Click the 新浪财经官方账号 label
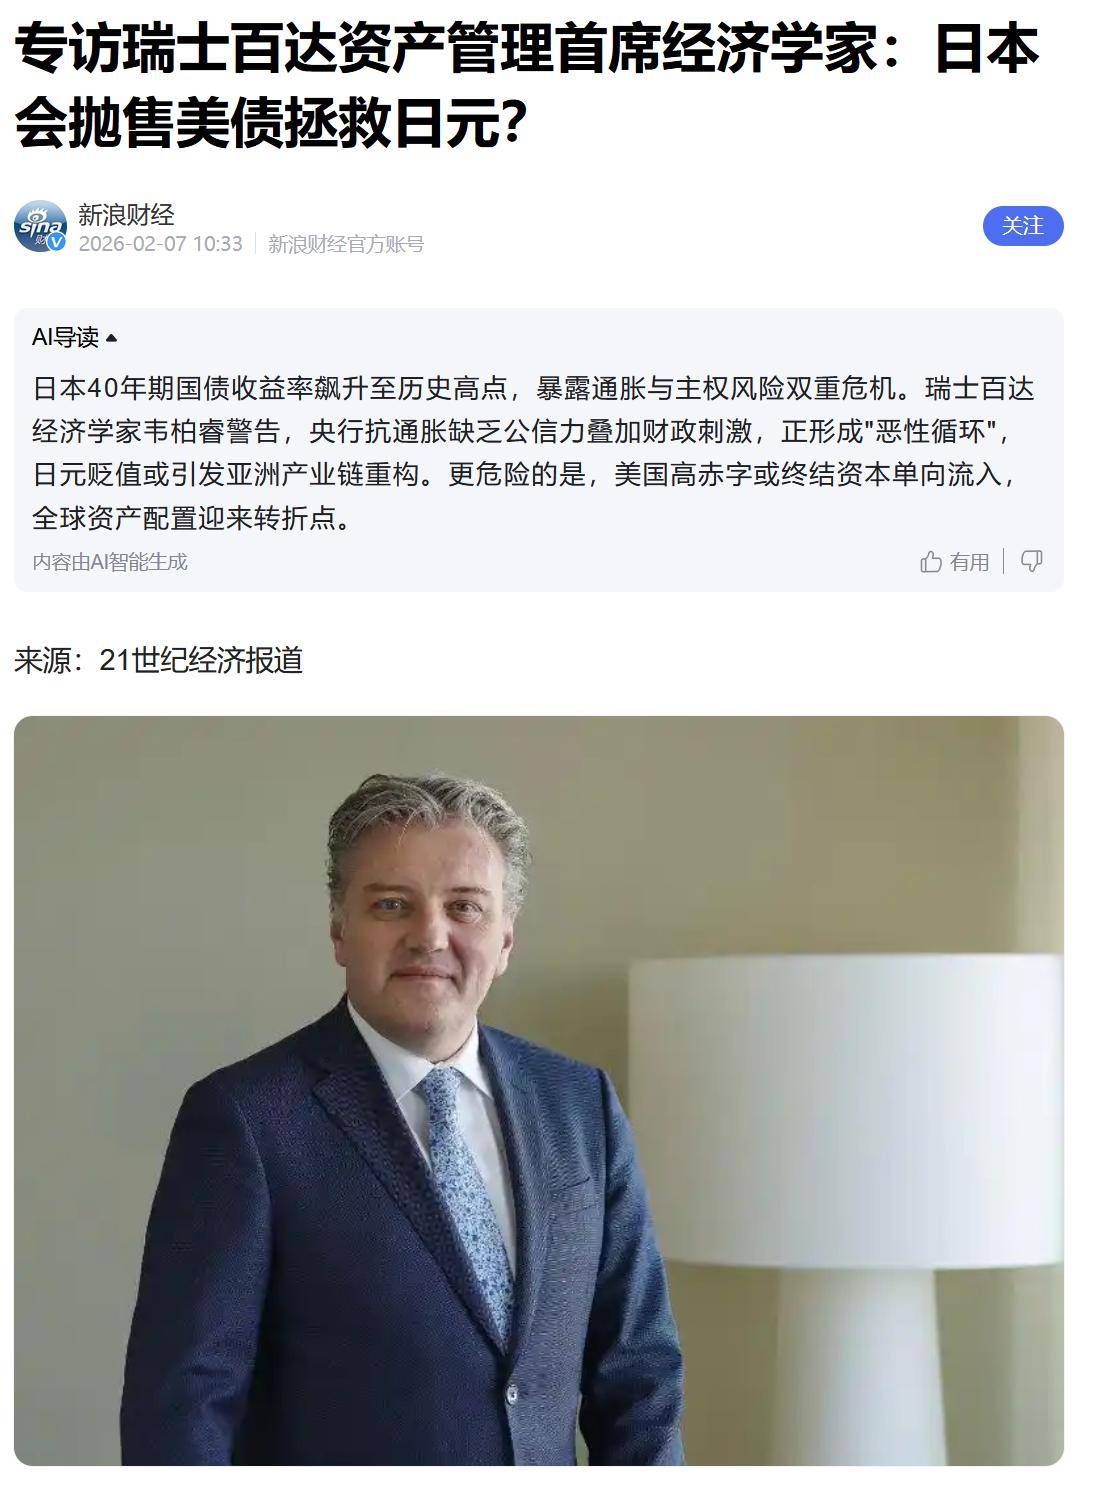The image size is (1093, 1490). tap(346, 244)
